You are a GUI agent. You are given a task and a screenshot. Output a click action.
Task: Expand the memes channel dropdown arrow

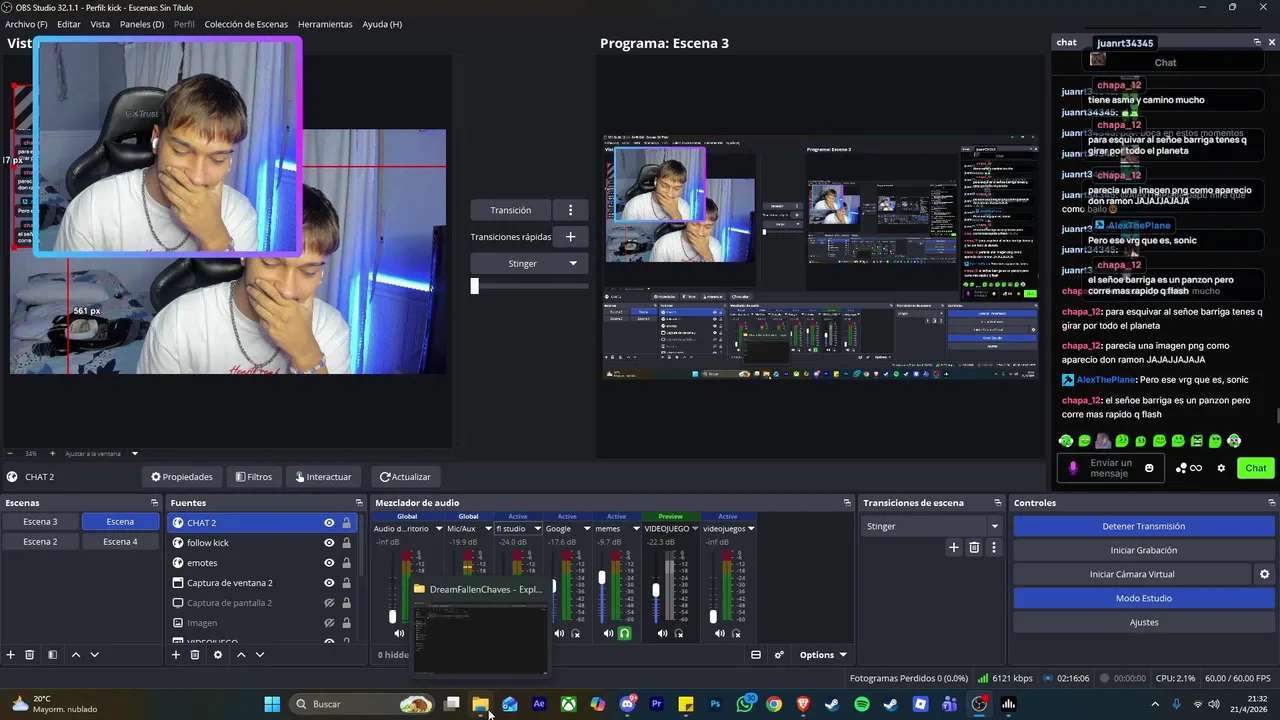pos(636,529)
